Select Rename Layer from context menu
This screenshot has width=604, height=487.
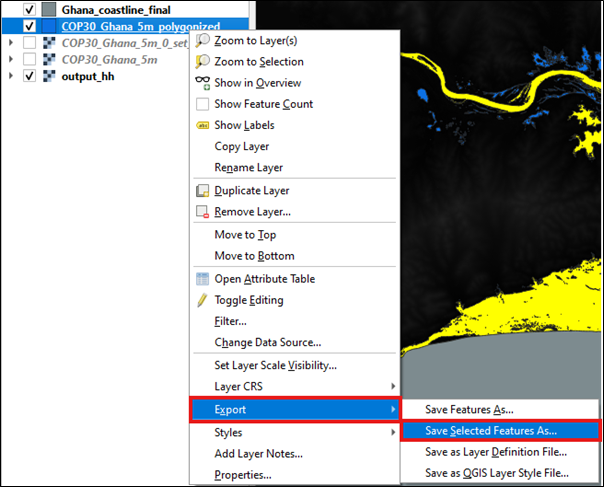[x=295, y=168]
